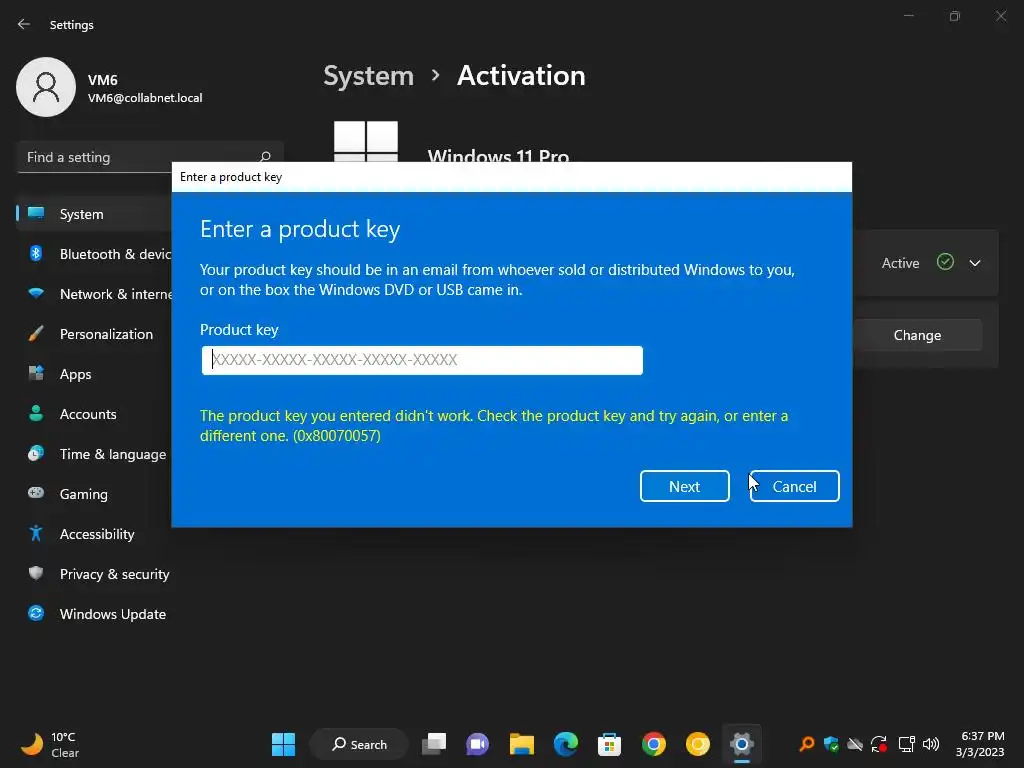The image size is (1024, 768).
Task: Open the VM6 user profile avatar
Action: click(46, 87)
